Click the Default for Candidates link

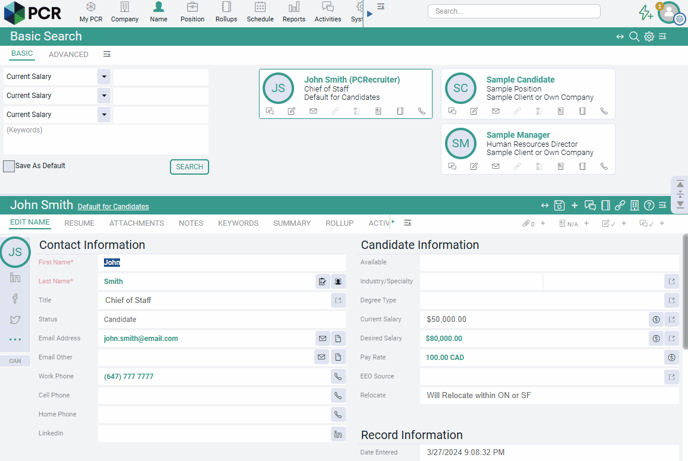click(113, 207)
